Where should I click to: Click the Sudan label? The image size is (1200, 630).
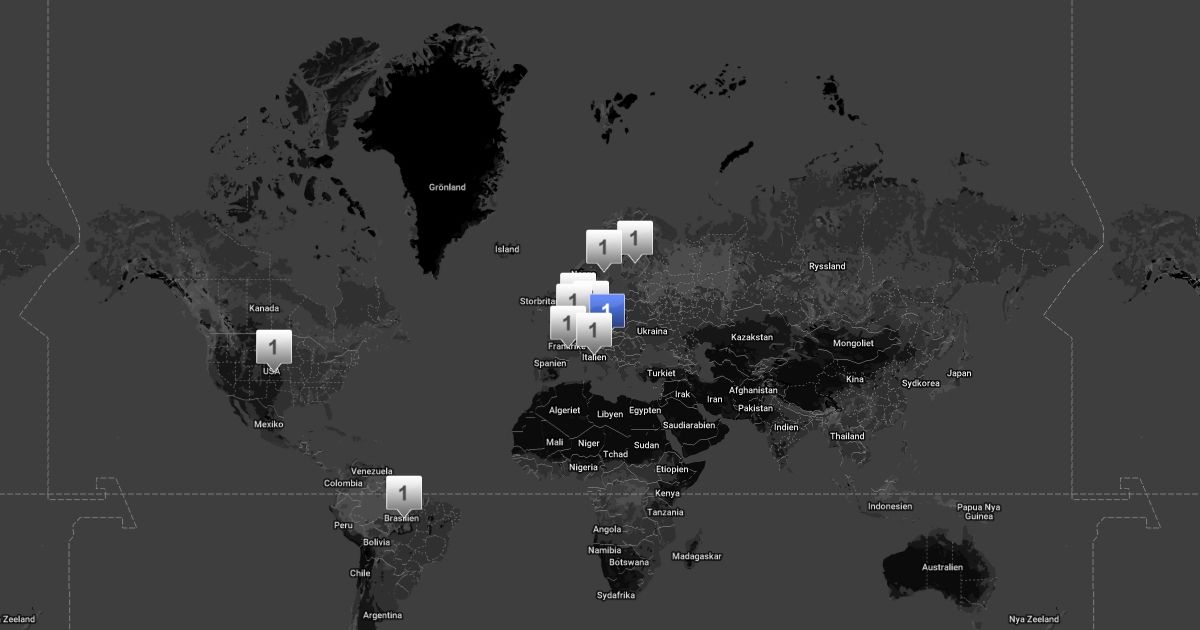click(646, 445)
